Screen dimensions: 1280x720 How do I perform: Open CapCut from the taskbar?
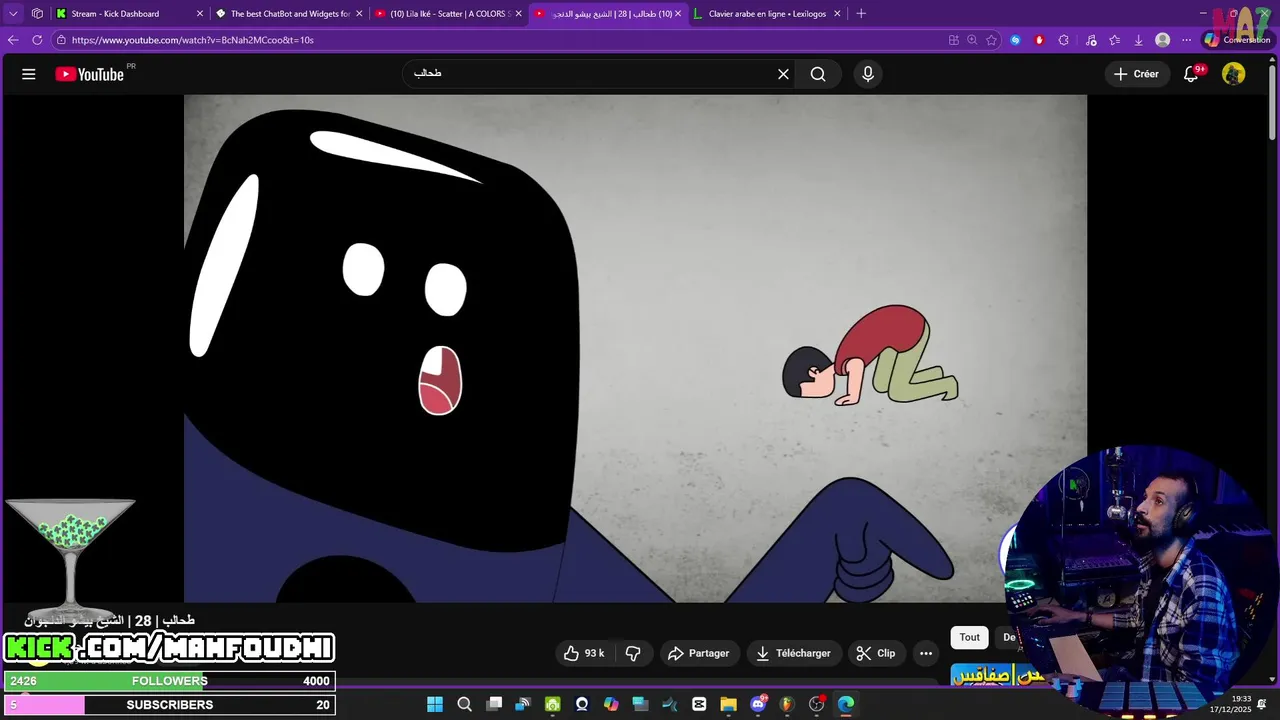699,704
